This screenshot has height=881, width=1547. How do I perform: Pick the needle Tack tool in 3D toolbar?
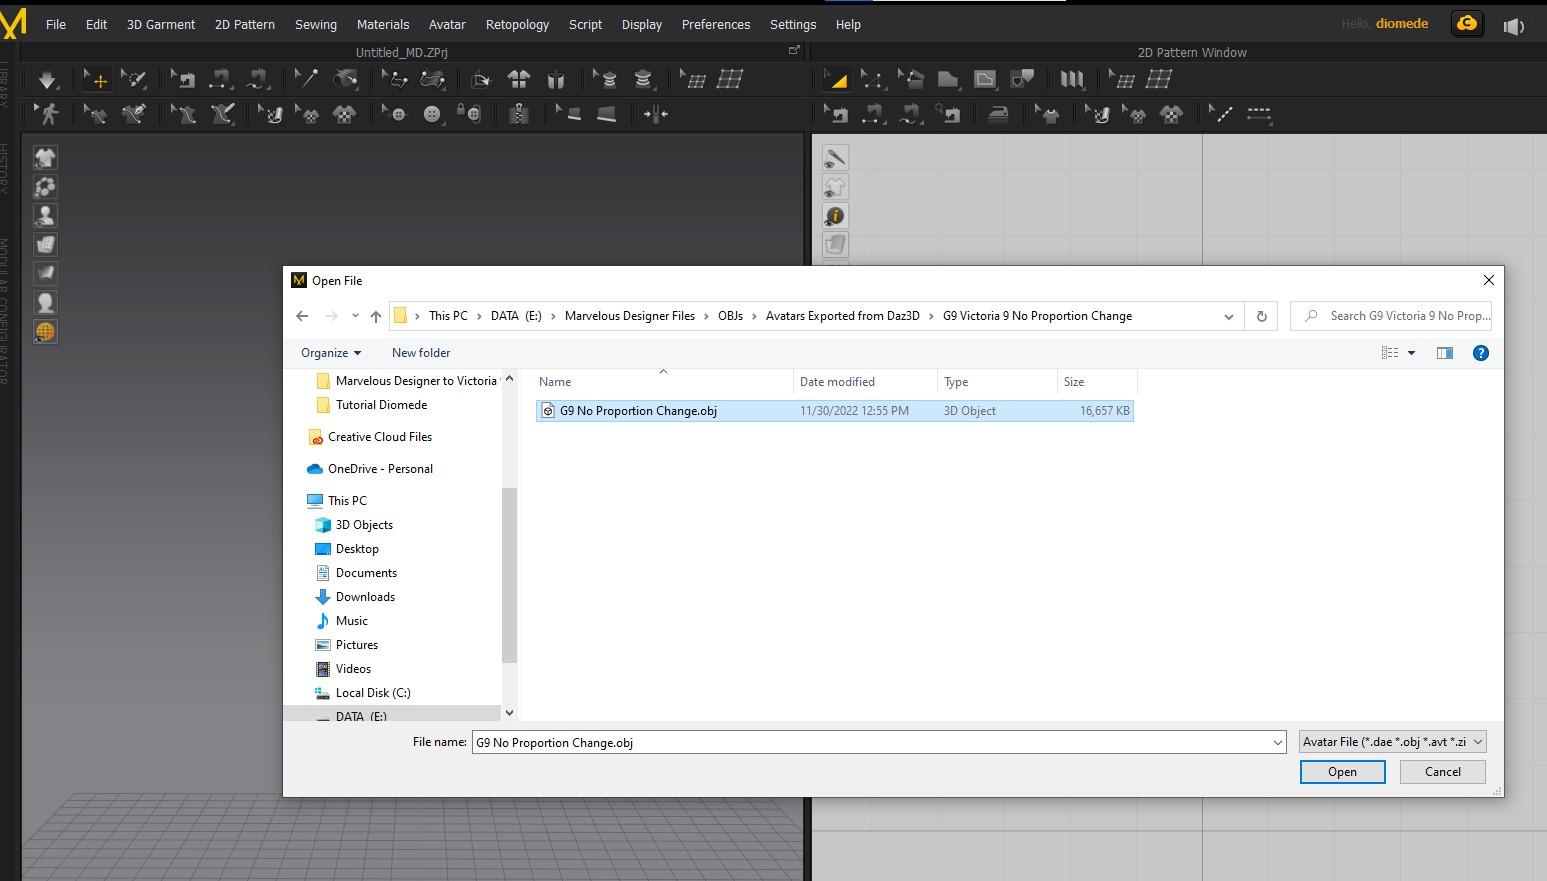306,80
